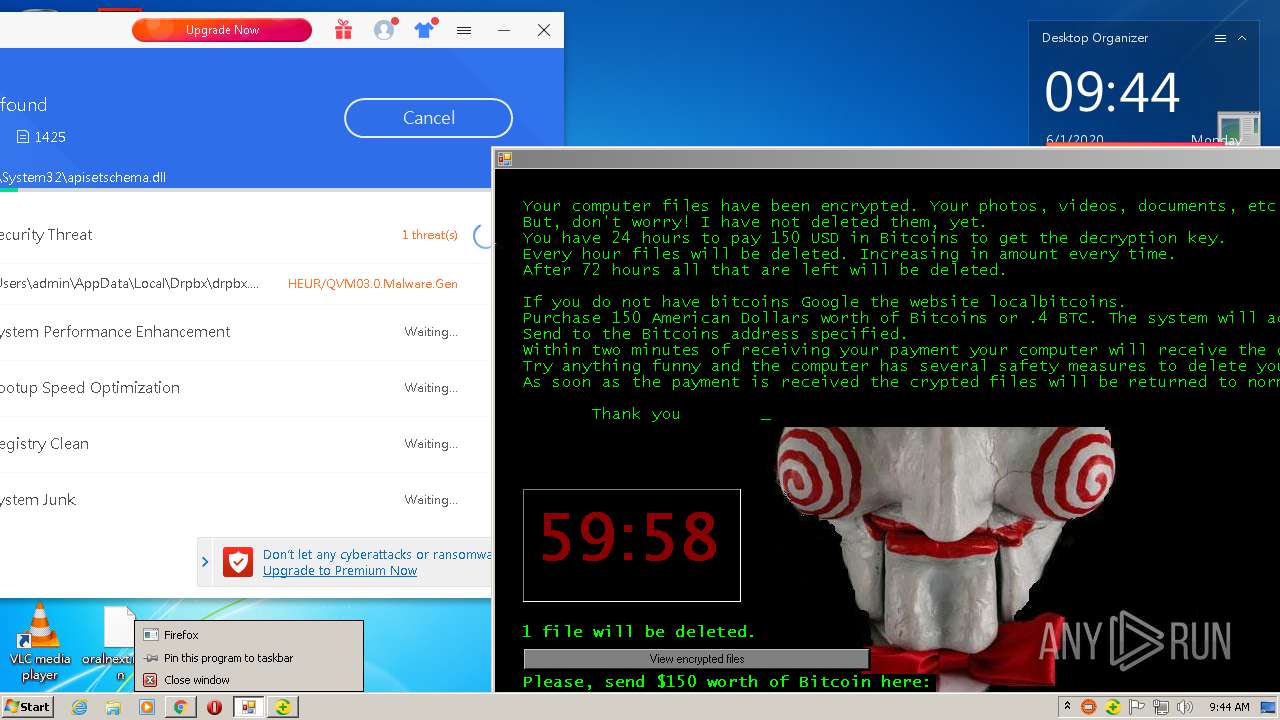Click the ransomware window title bar icon
The height and width of the screenshot is (720, 1280).
505,159
